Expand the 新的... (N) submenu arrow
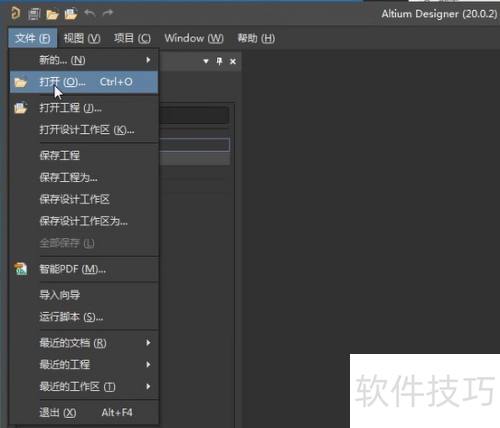The image size is (500, 428). (148, 60)
